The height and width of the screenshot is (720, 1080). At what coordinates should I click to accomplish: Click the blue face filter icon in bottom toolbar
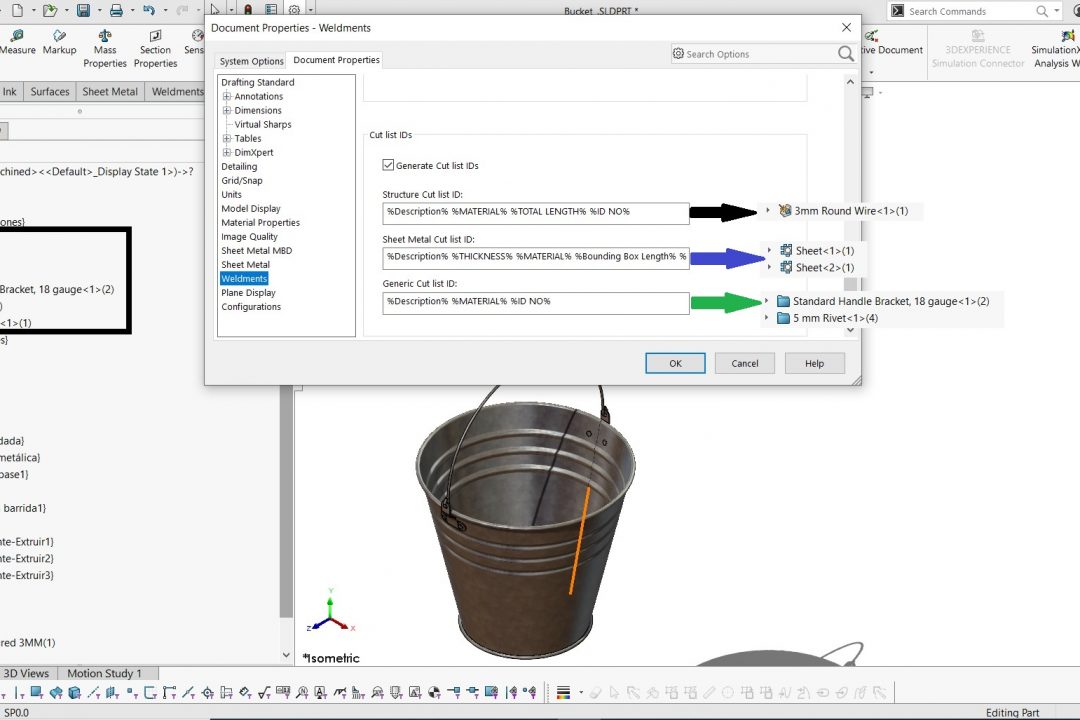pyautogui.click(x=37, y=692)
